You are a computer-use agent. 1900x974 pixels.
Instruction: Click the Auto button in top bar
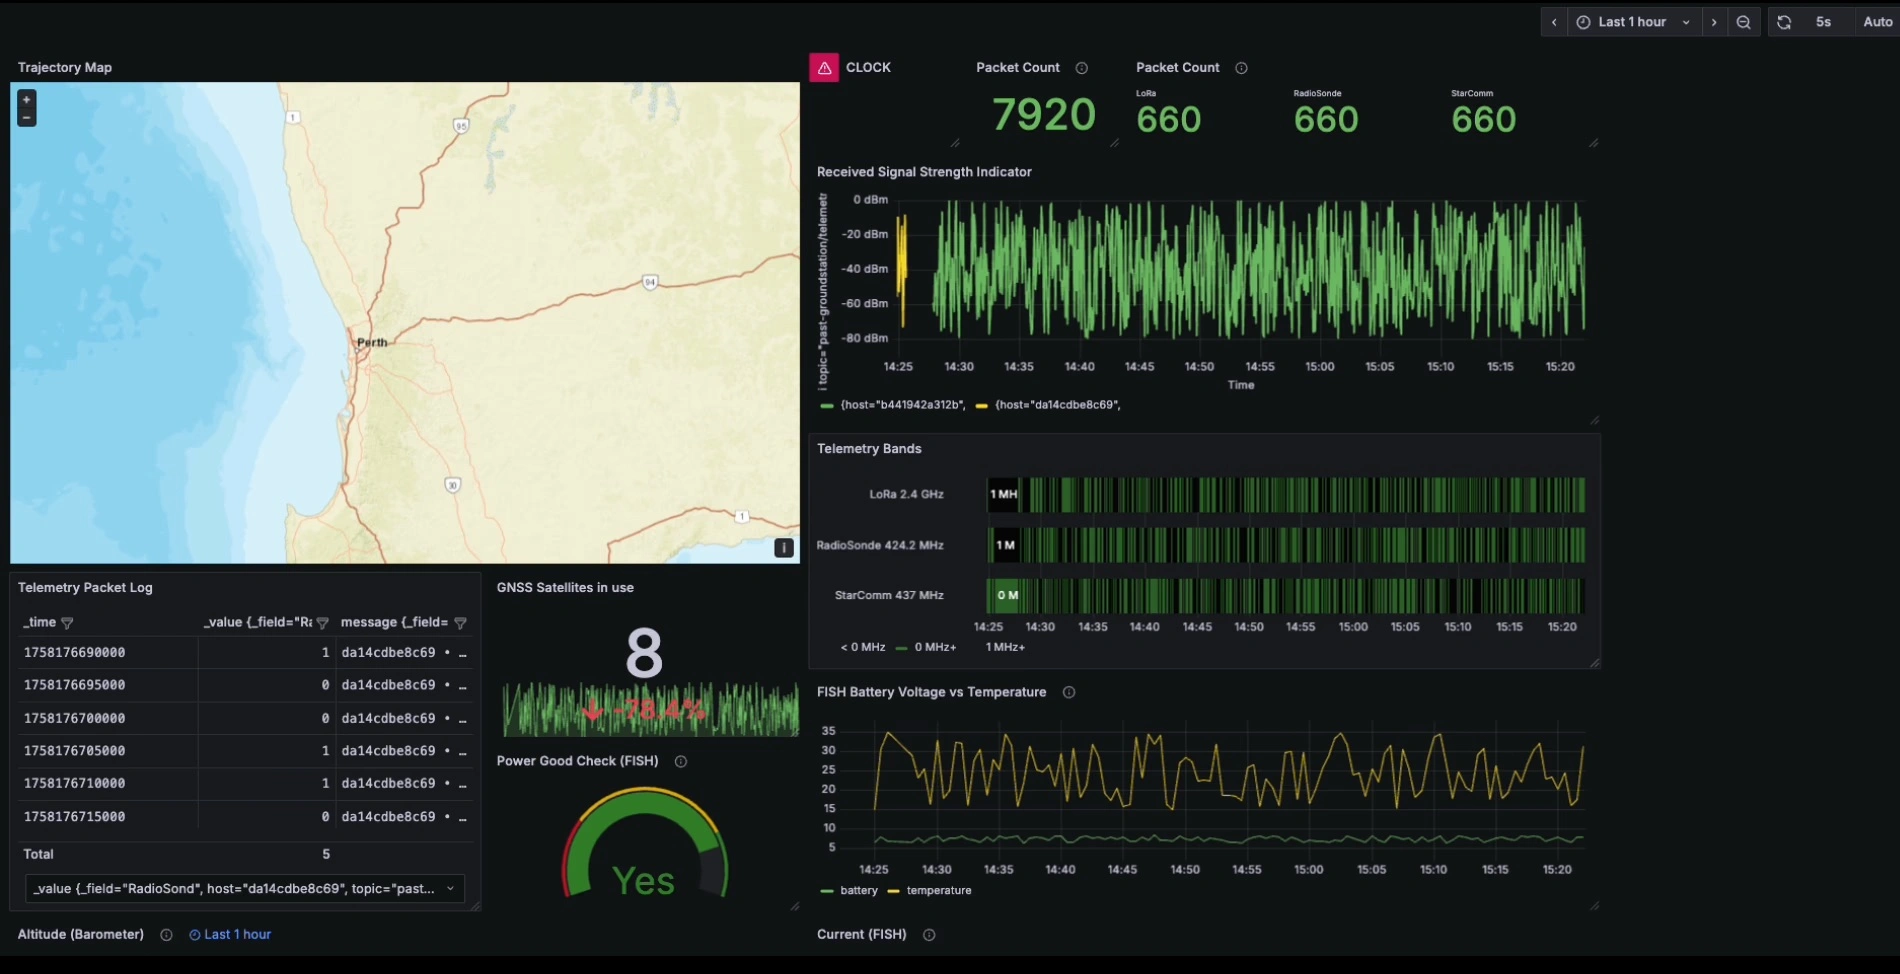[x=1877, y=22]
